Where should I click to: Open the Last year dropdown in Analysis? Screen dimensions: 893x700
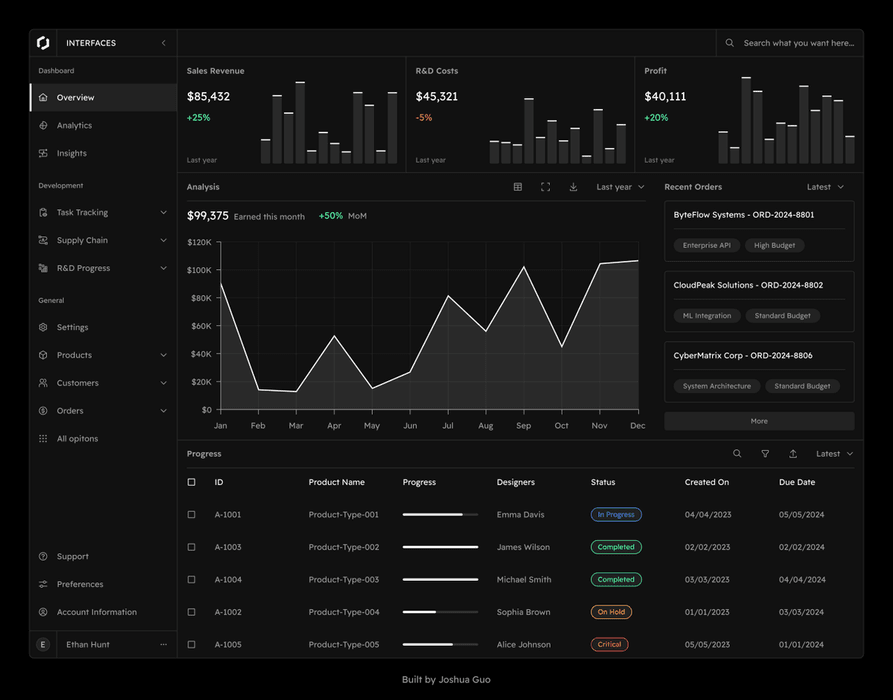point(620,187)
